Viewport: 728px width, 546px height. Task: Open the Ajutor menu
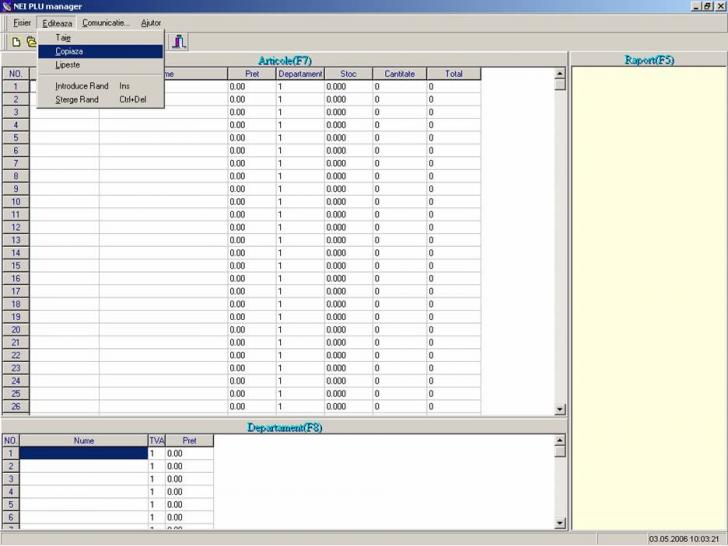pyautogui.click(x=151, y=22)
